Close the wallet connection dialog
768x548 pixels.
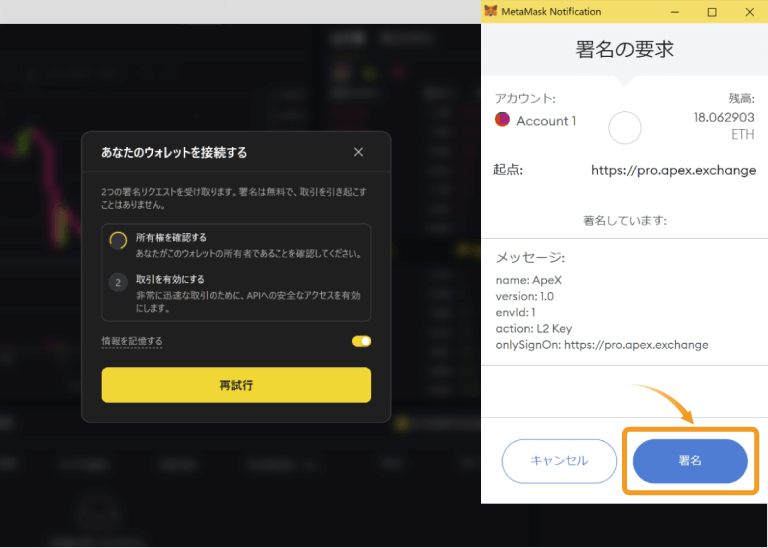coord(359,152)
